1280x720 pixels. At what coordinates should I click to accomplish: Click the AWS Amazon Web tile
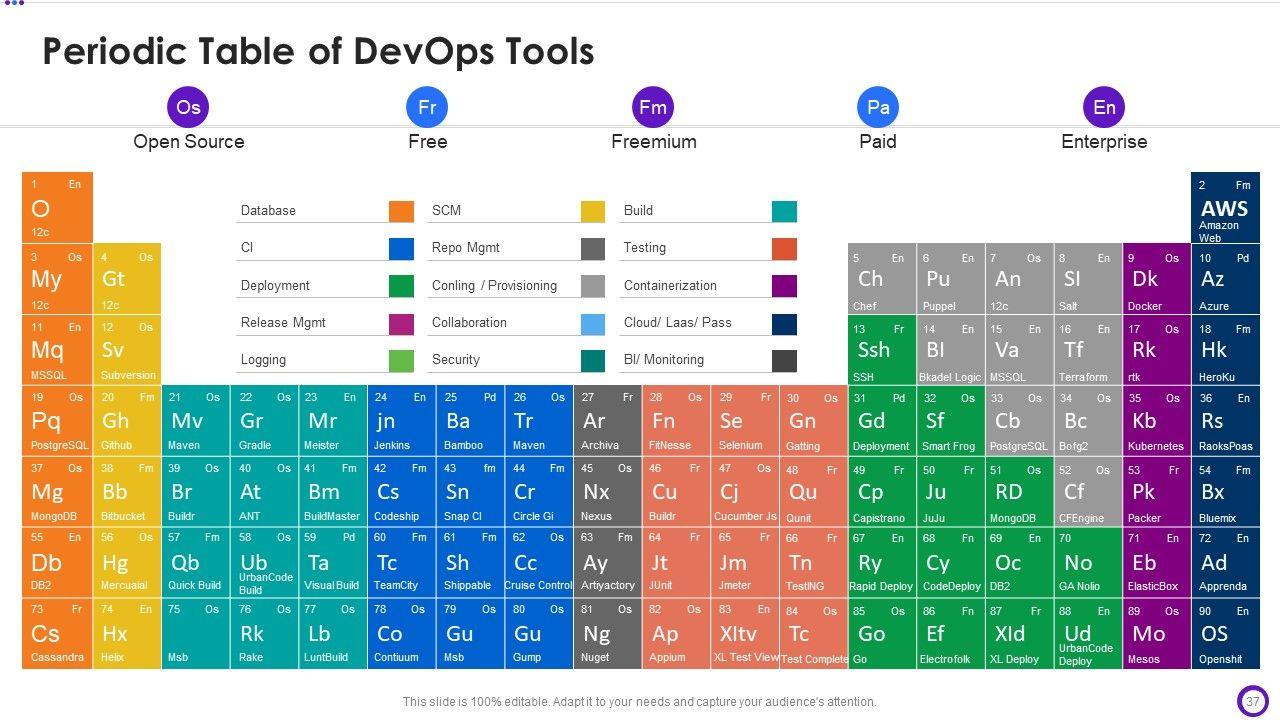(1225, 208)
